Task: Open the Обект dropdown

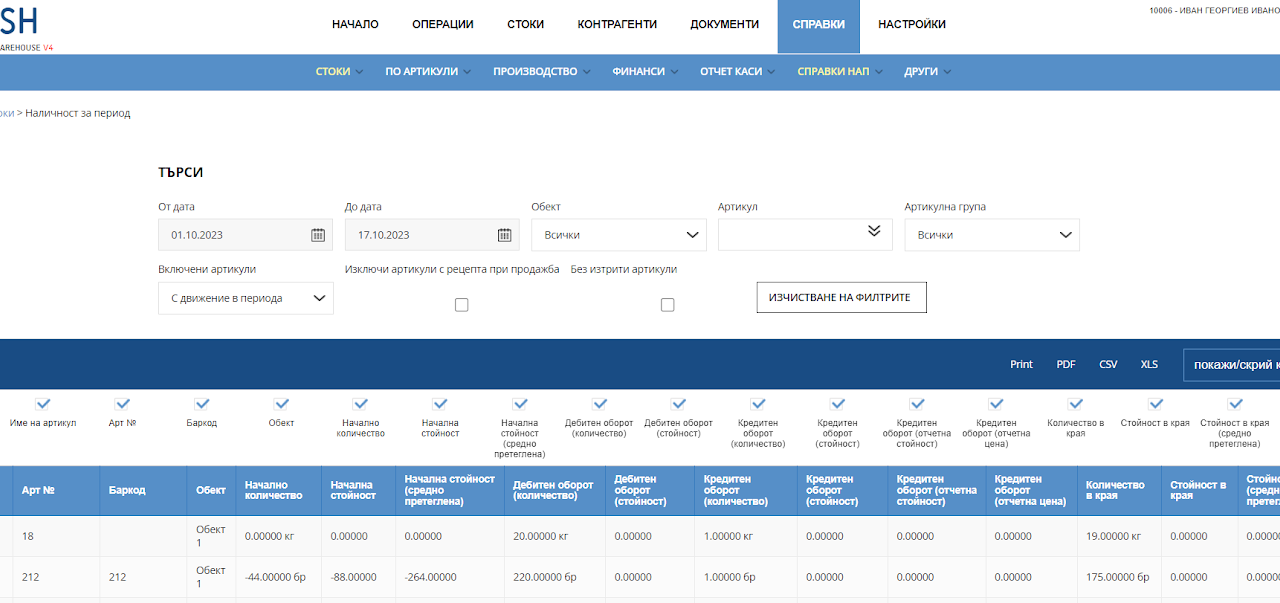Action: pos(619,235)
